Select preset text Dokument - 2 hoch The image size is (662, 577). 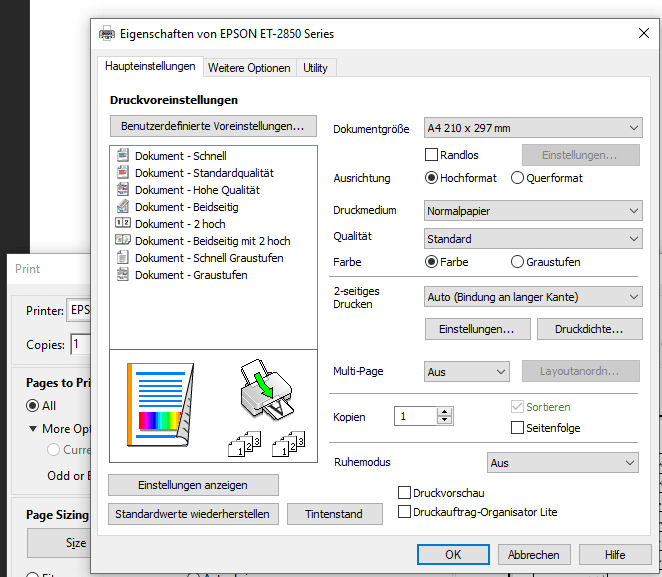pyautogui.click(x=180, y=224)
